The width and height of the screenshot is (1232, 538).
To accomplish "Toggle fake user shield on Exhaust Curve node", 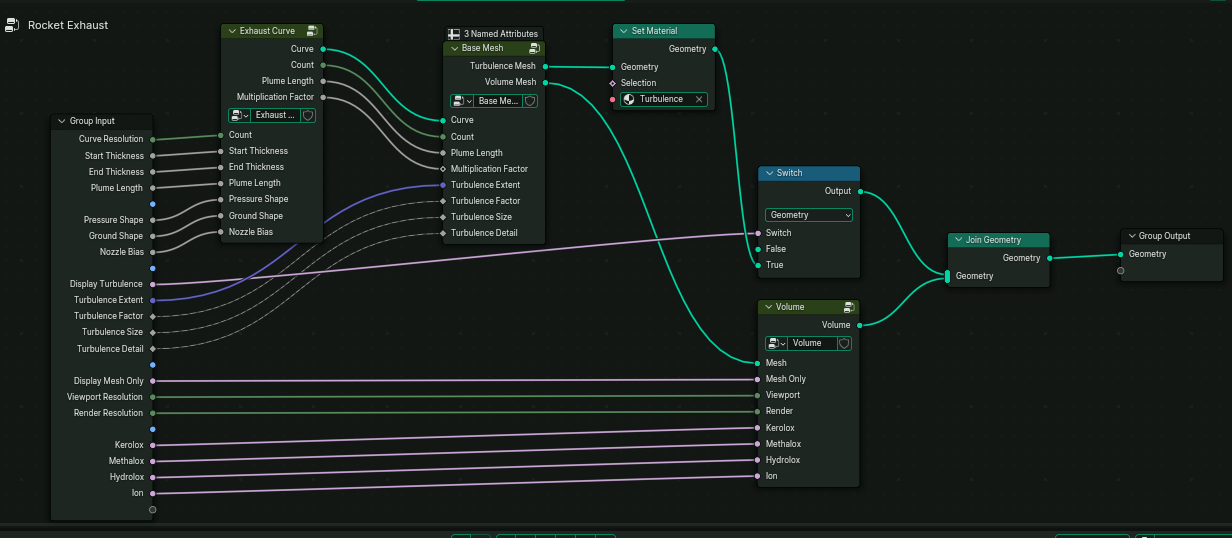I will 308,115.
